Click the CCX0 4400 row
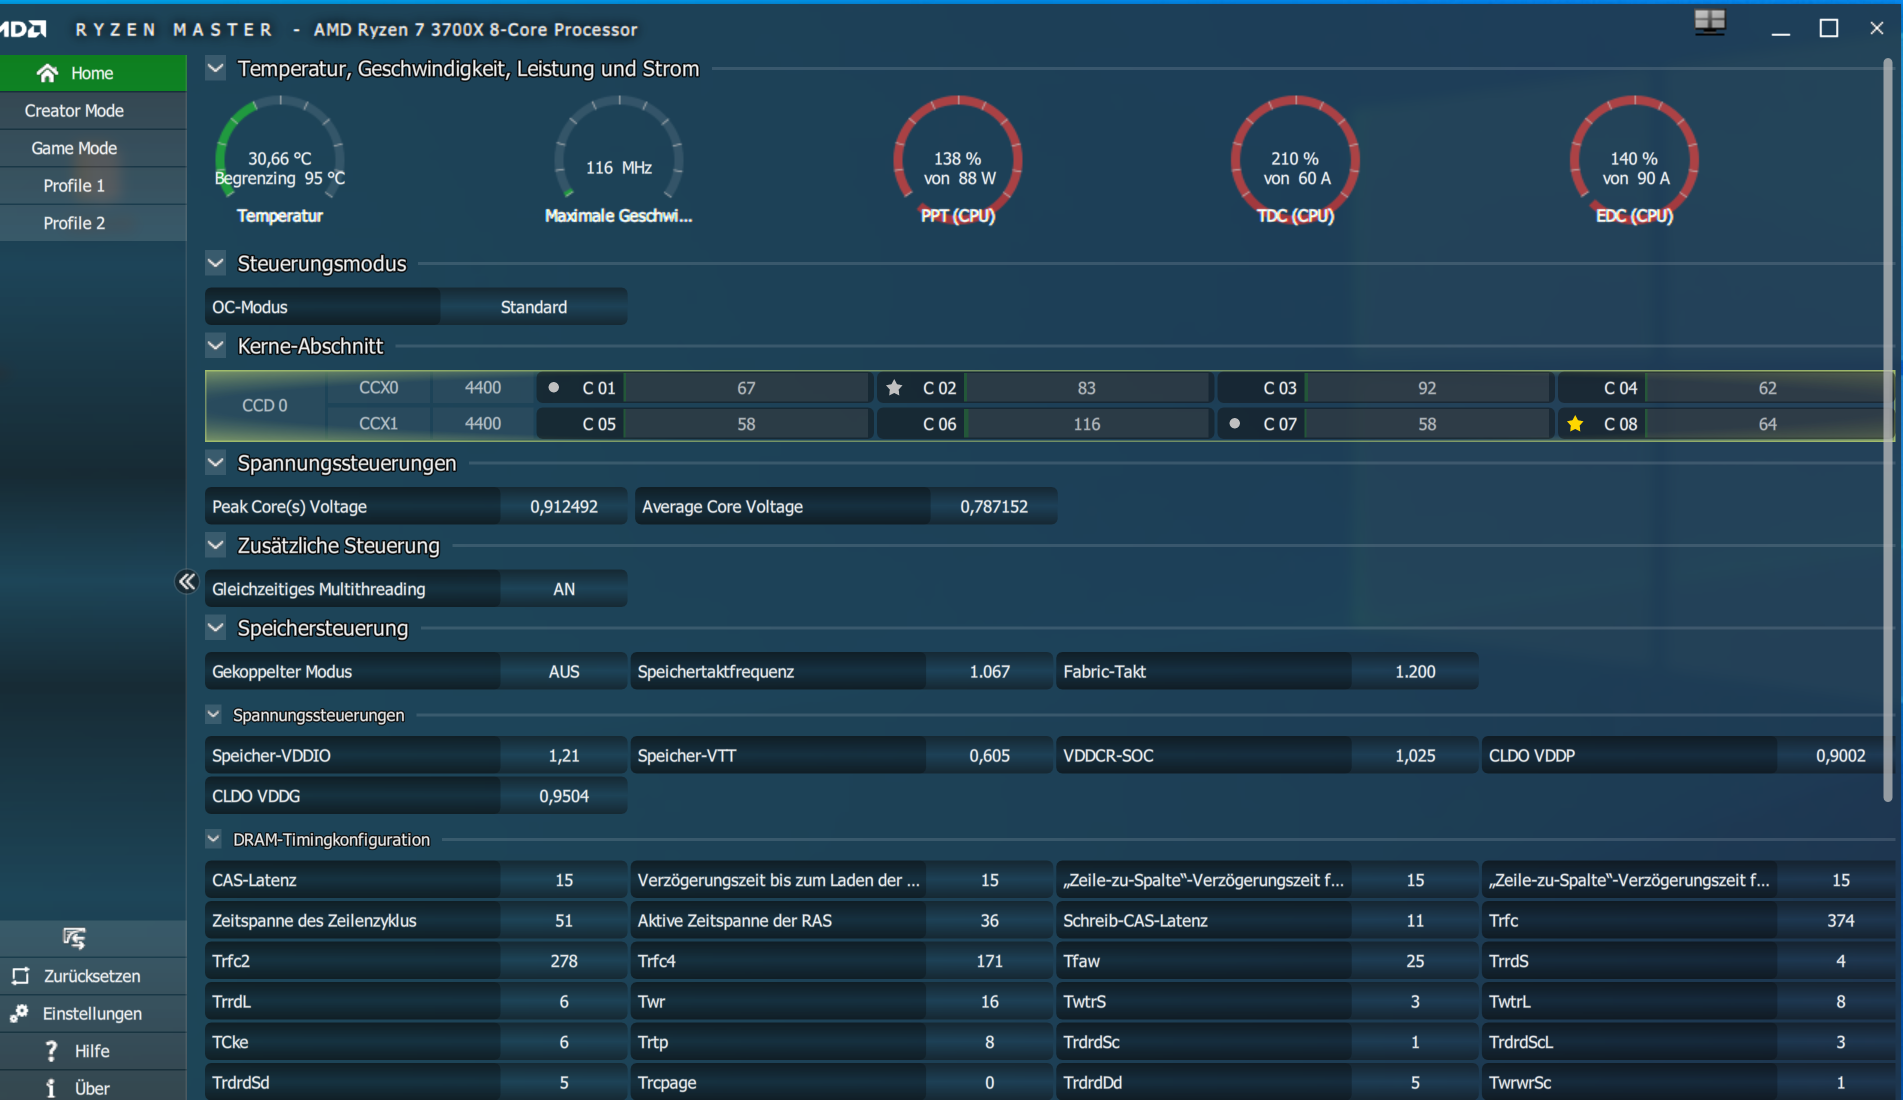 pos(431,388)
